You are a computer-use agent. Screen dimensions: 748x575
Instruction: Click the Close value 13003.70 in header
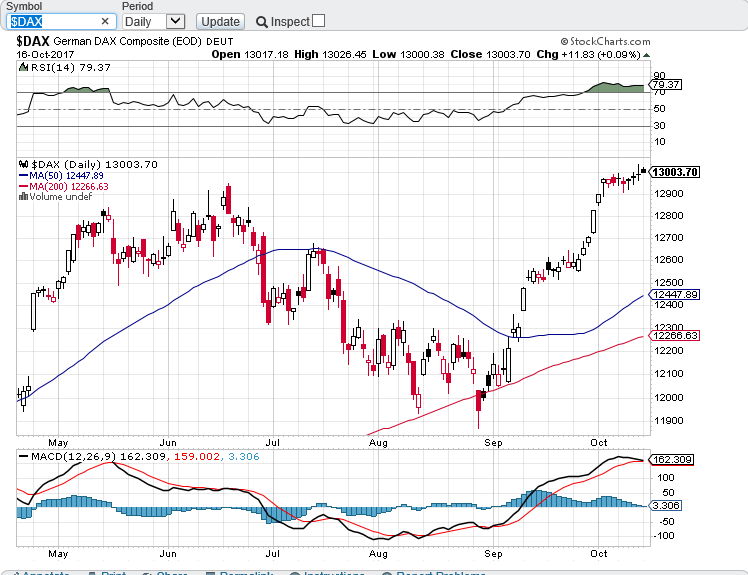pos(508,54)
